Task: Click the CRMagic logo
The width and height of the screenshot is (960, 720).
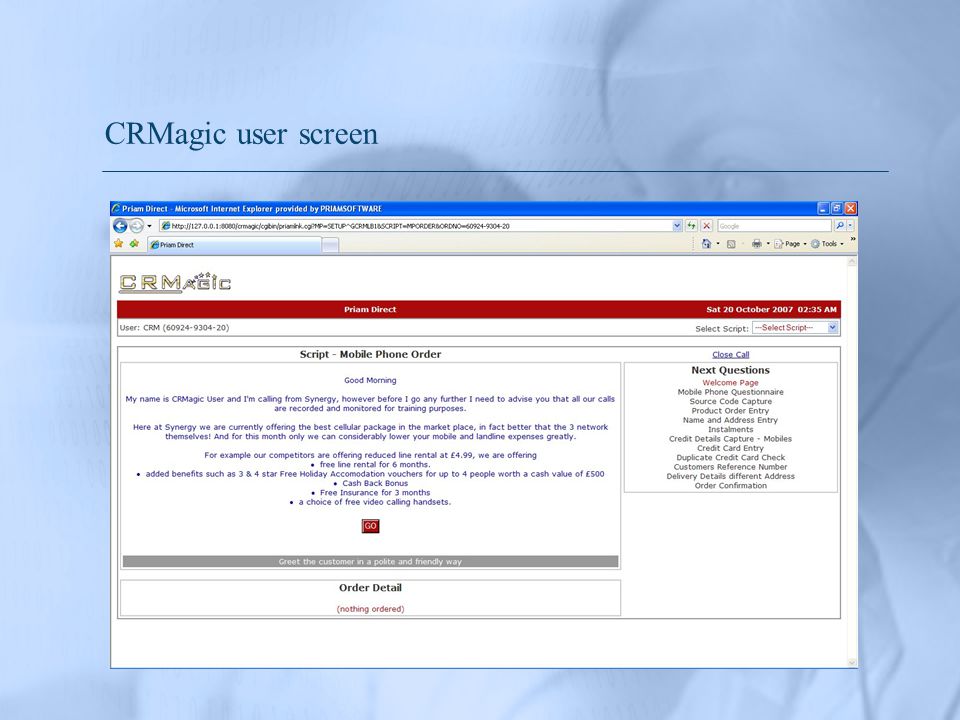Action: click(174, 282)
